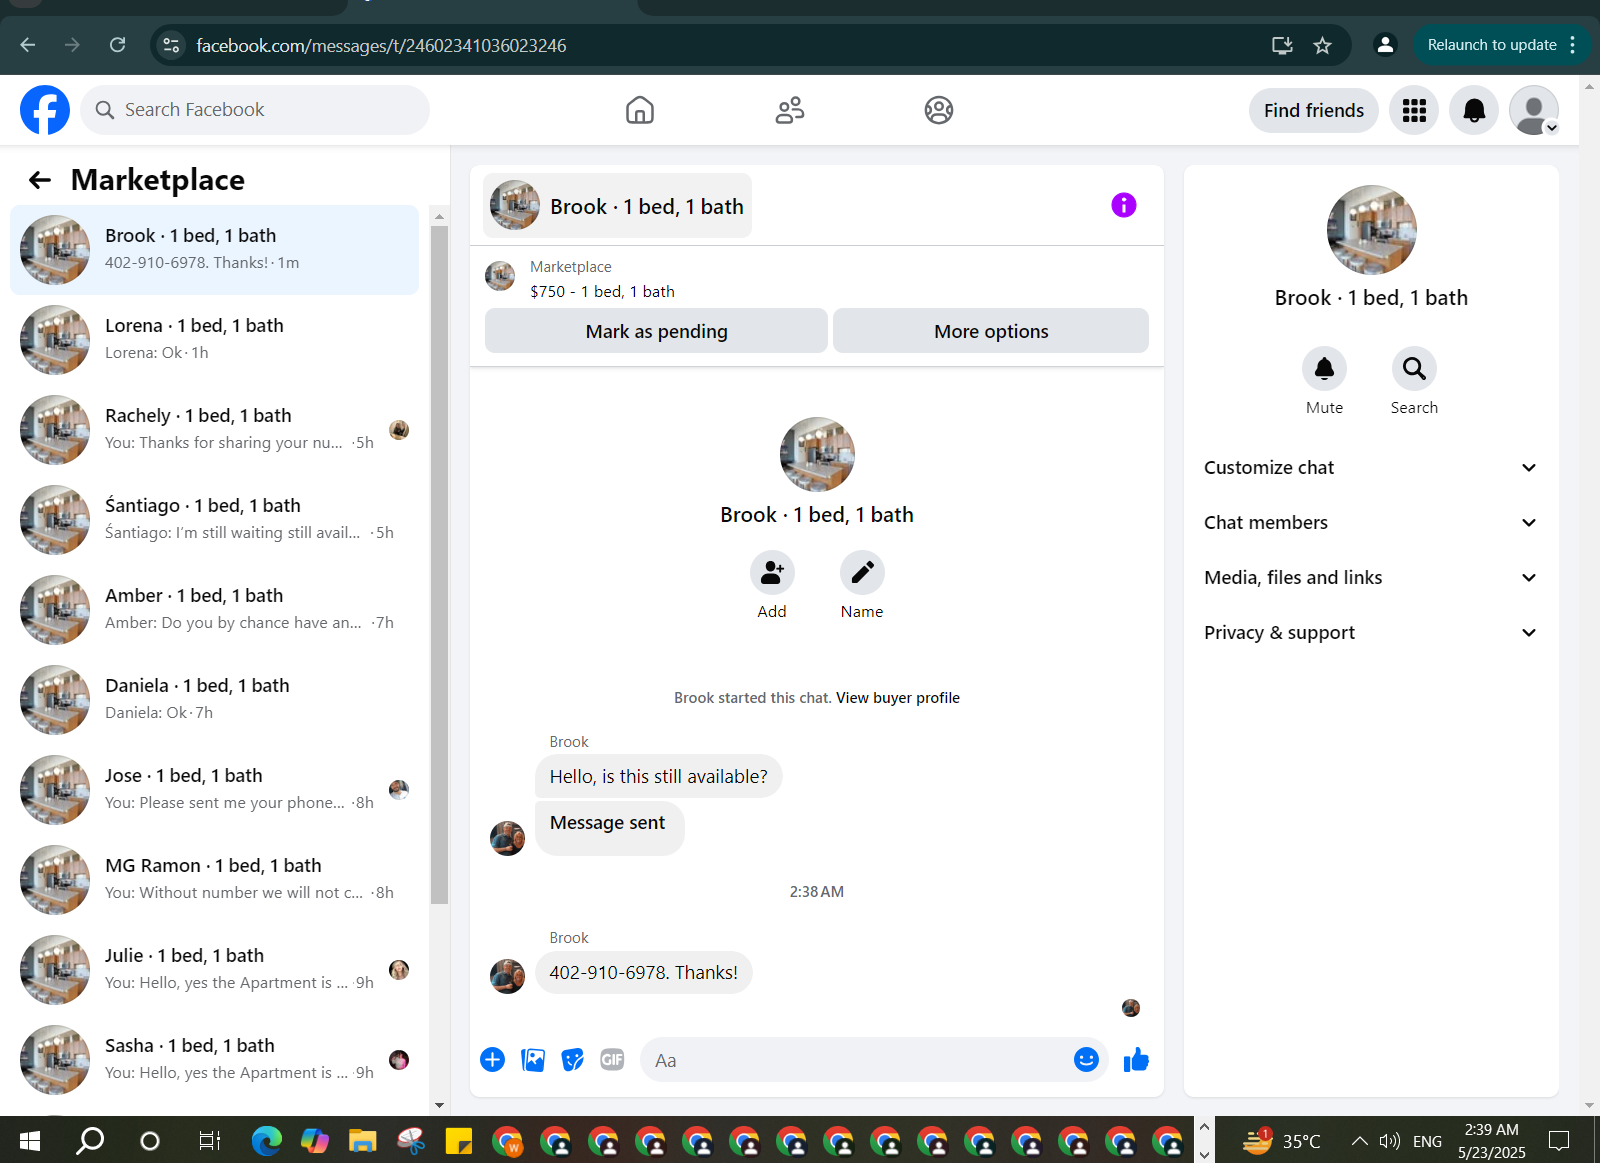Expand the Customize chat section
The width and height of the screenshot is (1600, 1163).
pos(1370,468)
